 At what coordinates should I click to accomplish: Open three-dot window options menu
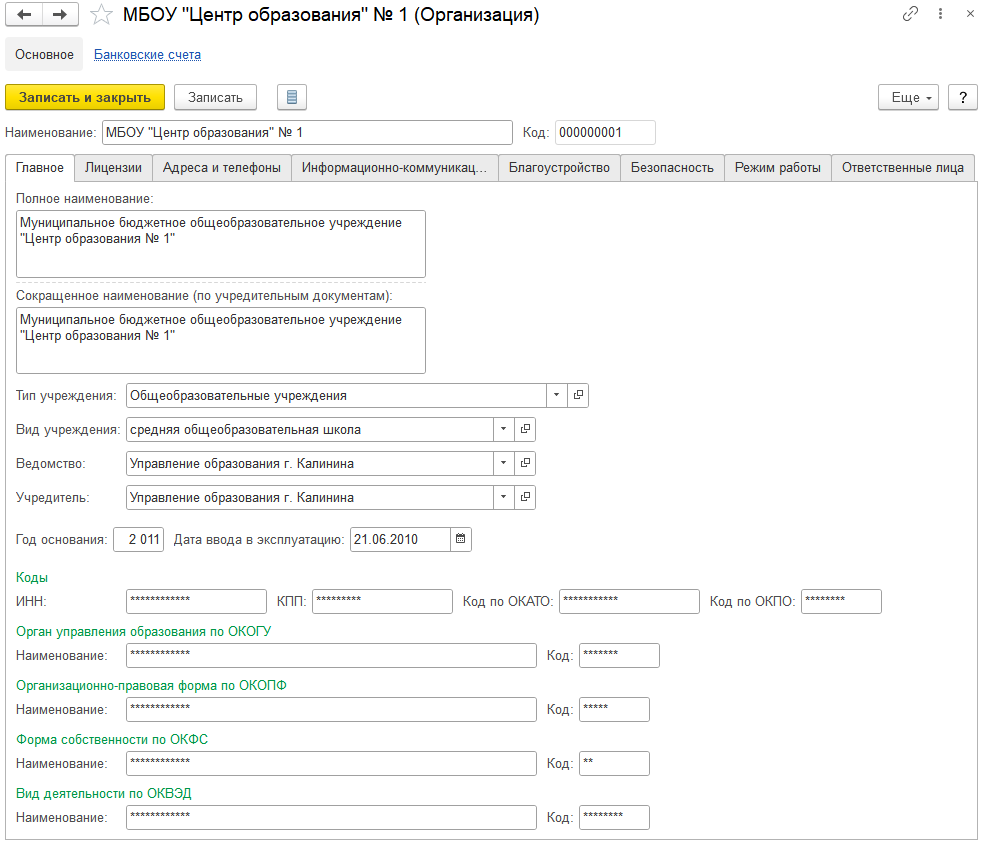(x=940, y=15)
